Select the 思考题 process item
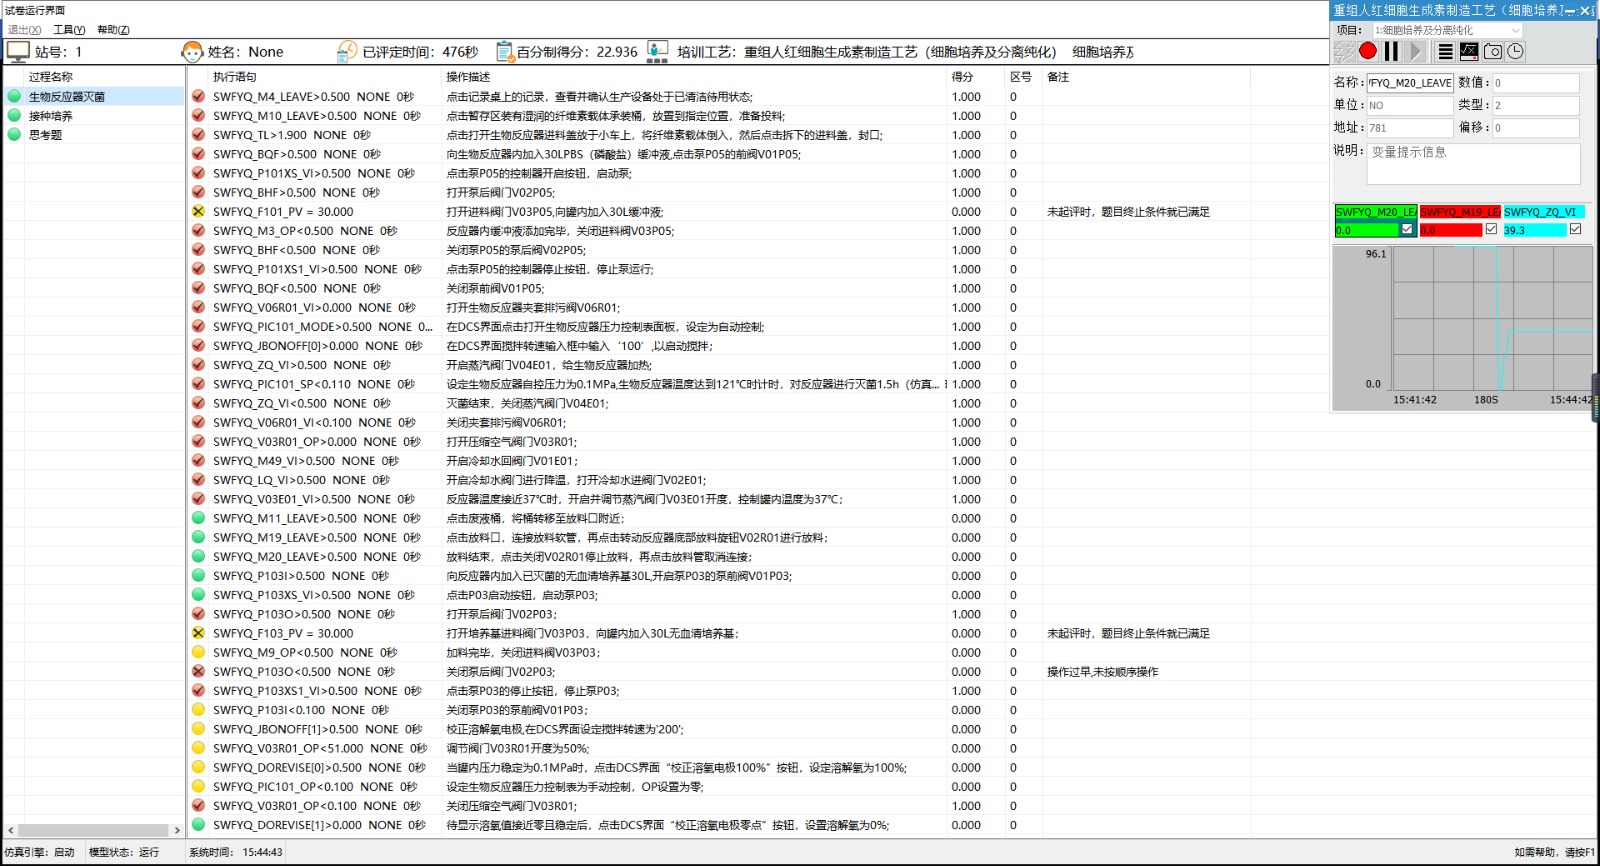 tap(46, 135)
